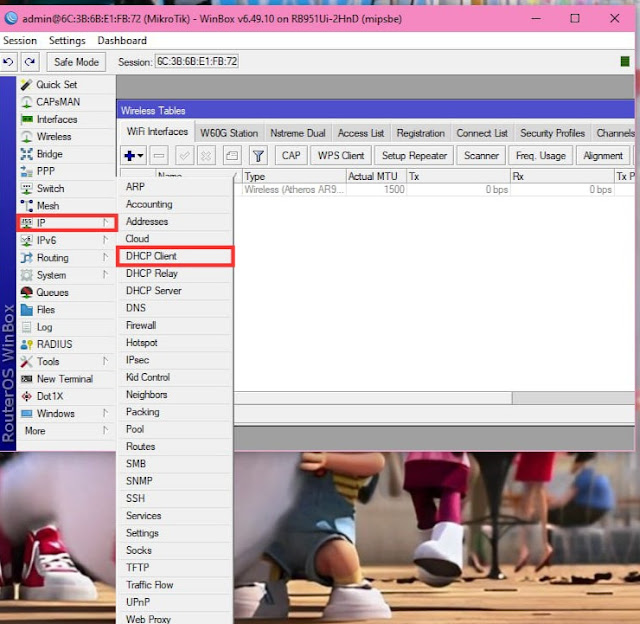Image resolution: width=640 pixels, height=624 pixels.
Task: Open the add (plus) dropdown
Action: coord(133,156)
